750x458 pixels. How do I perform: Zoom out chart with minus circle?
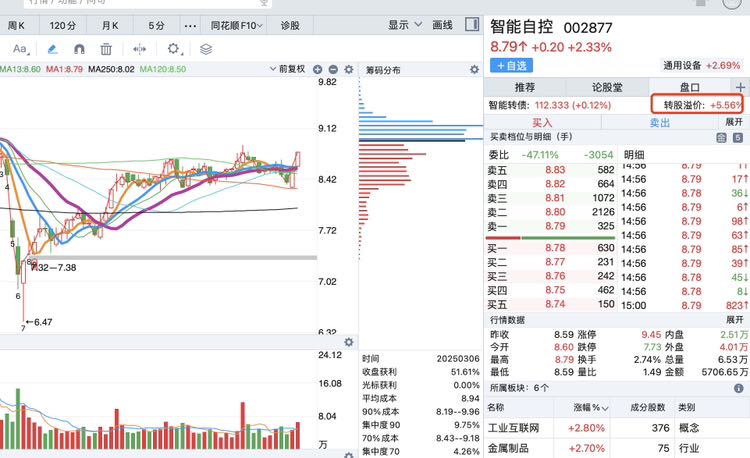tap(333, 69)
